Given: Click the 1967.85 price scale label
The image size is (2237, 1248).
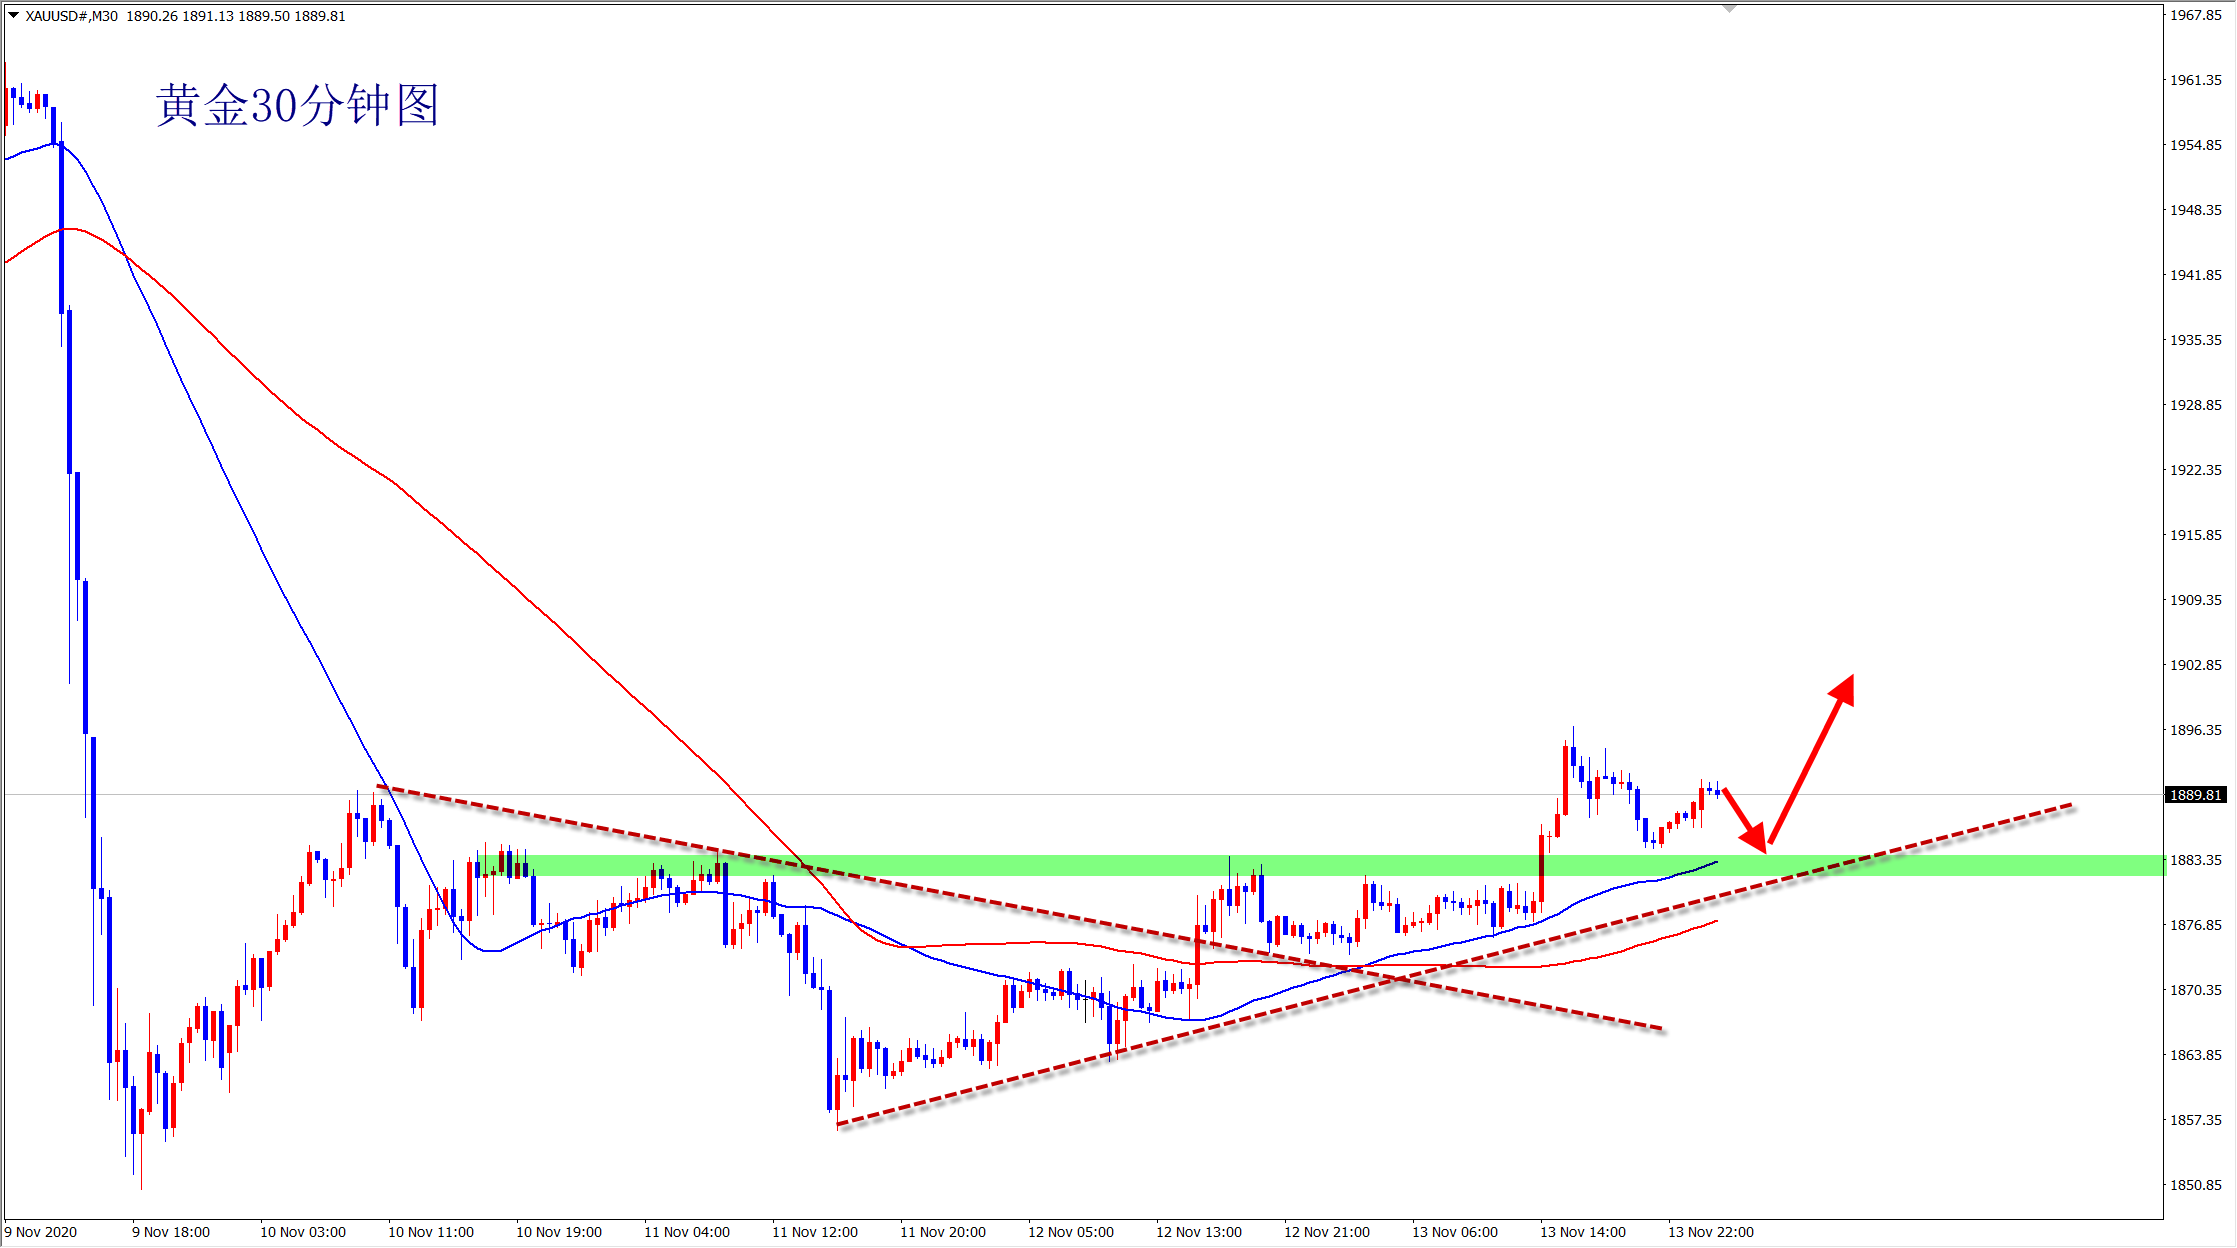Looking at the screenshot, I should click(x=2195, y=15).
